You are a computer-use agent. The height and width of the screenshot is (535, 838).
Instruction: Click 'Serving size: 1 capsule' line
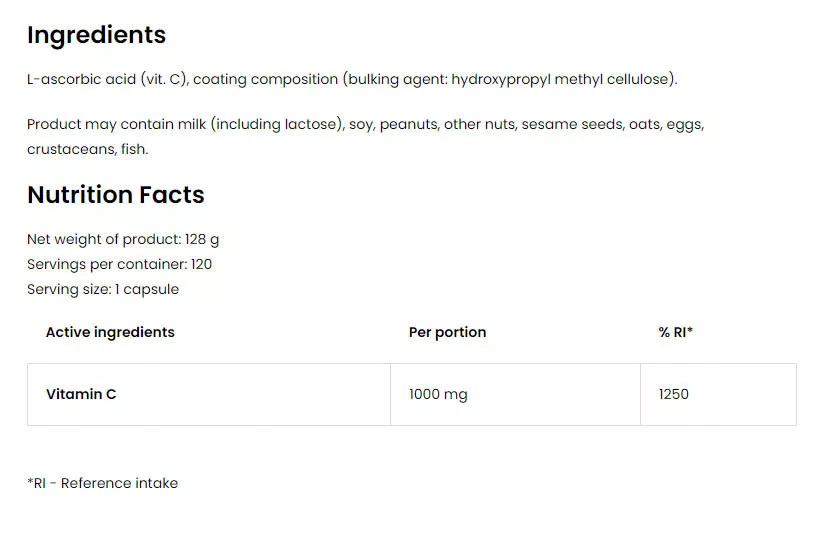[x=103, y=289]
